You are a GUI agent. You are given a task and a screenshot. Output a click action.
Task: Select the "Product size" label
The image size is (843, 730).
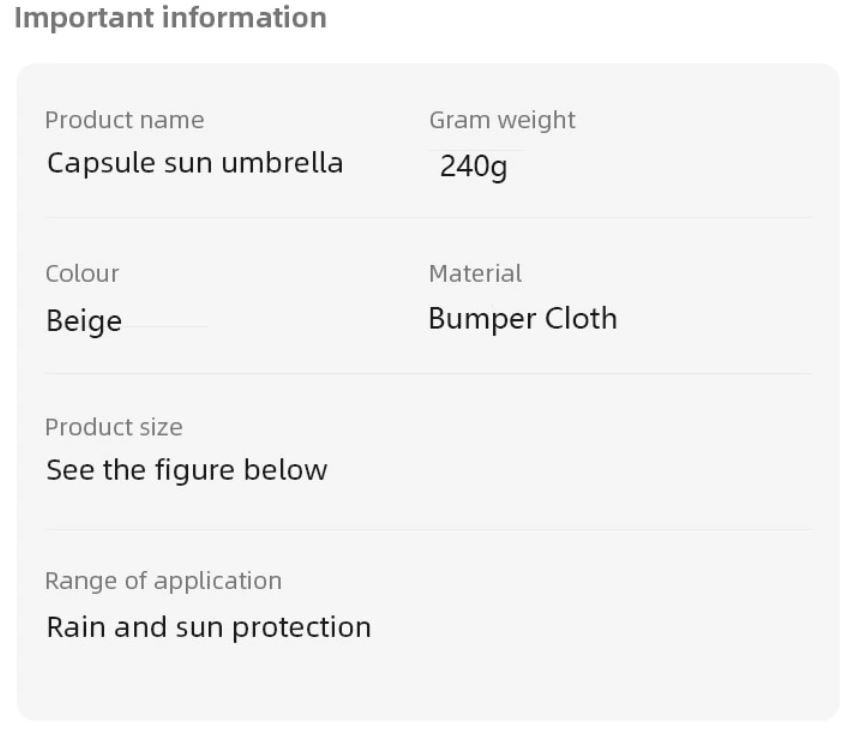point(113,427)
